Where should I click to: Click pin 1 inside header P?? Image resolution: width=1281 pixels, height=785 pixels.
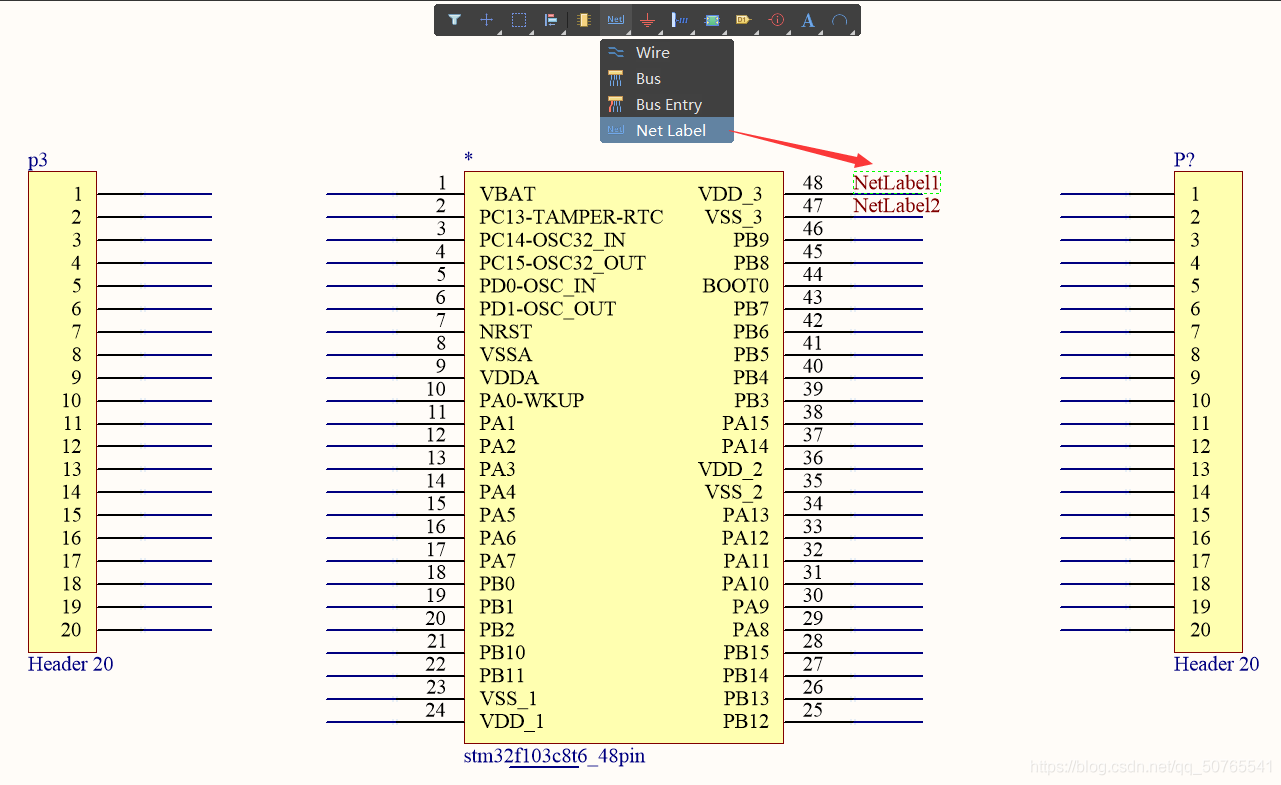[x=1195, y=195]
